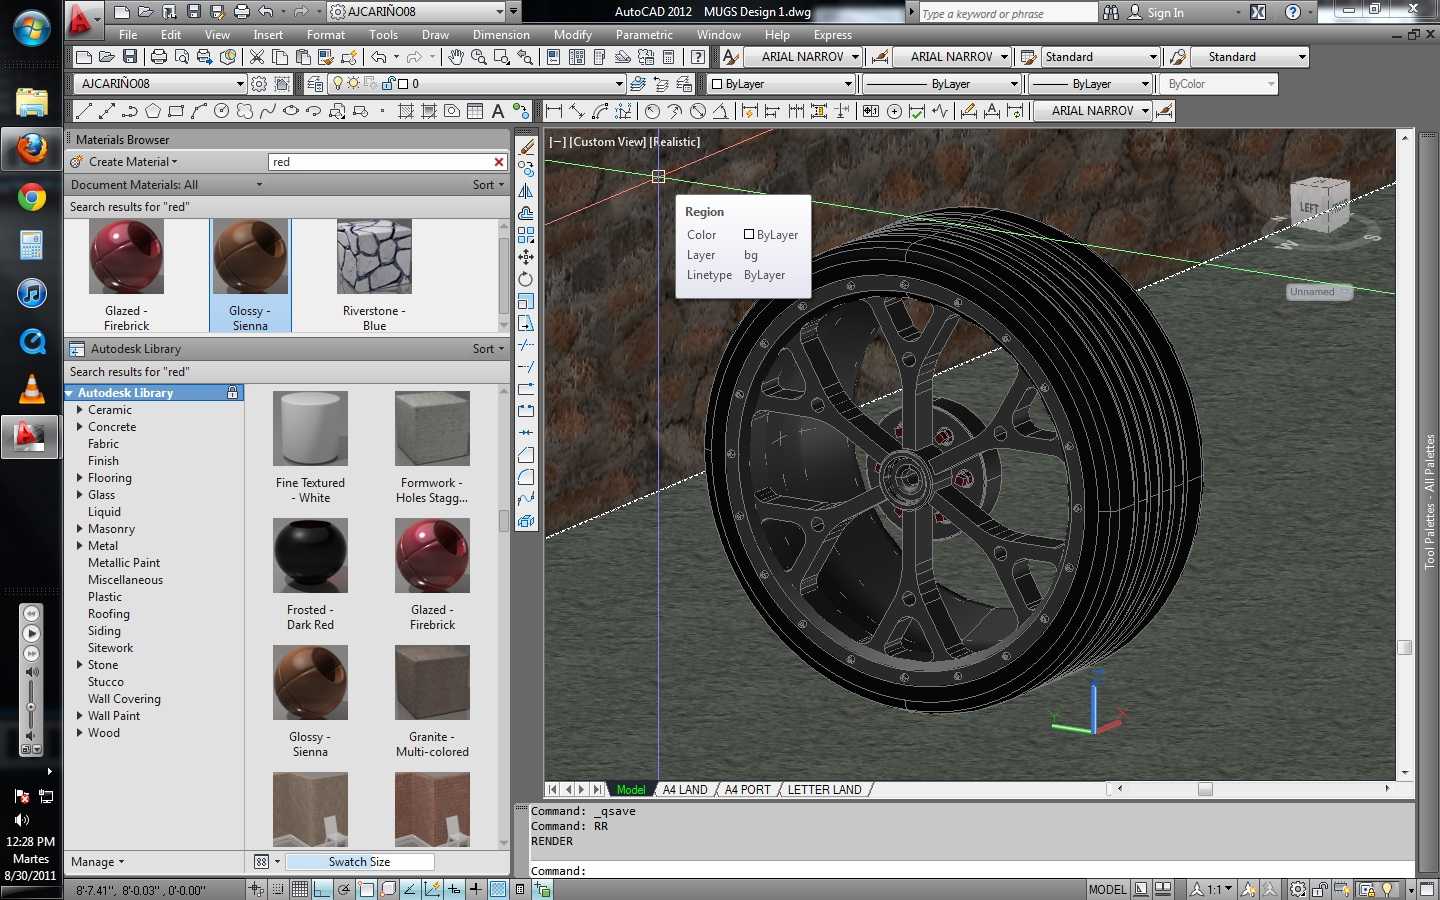Open the Express menu
This screenshot has height=900, width=1440.
point(833,35)
